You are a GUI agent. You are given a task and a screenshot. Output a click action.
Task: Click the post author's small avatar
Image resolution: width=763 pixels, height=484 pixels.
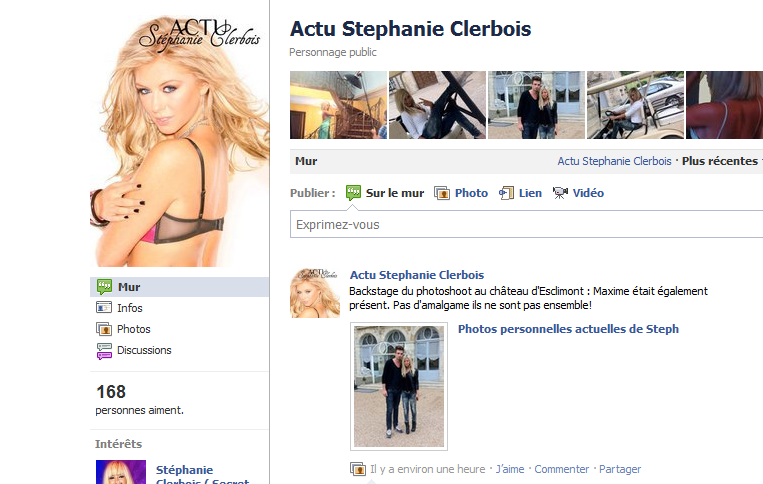pyautogui.click(x=315, y=293)
